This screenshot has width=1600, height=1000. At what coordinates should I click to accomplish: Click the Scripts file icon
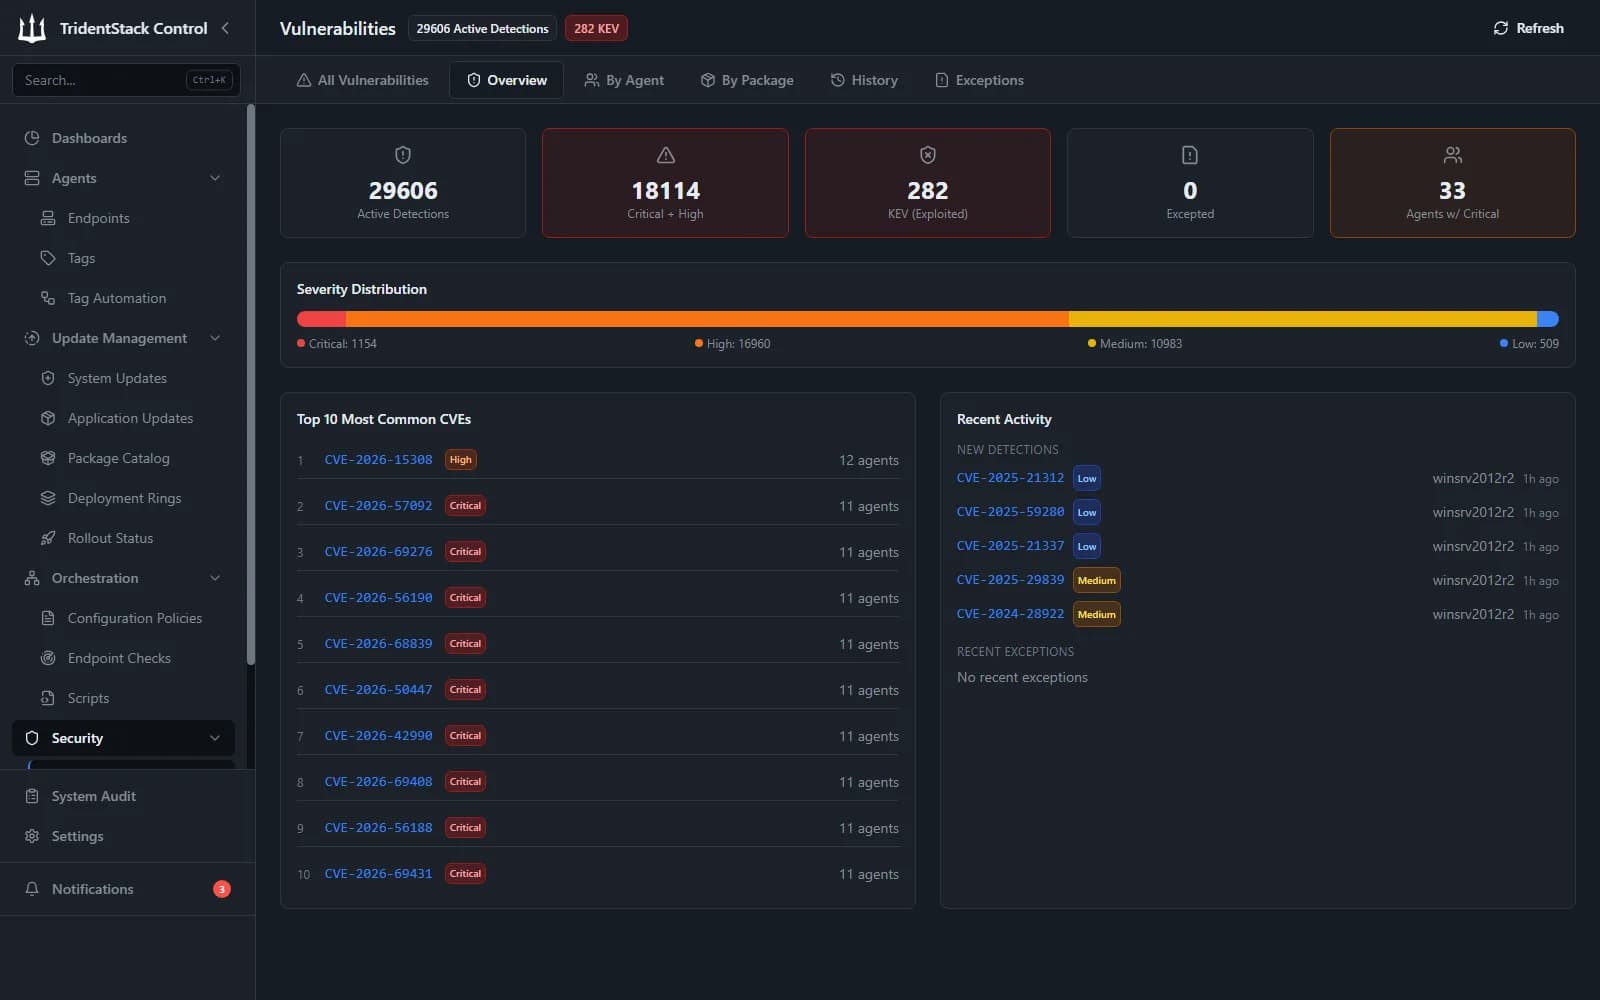coord(47,698)
